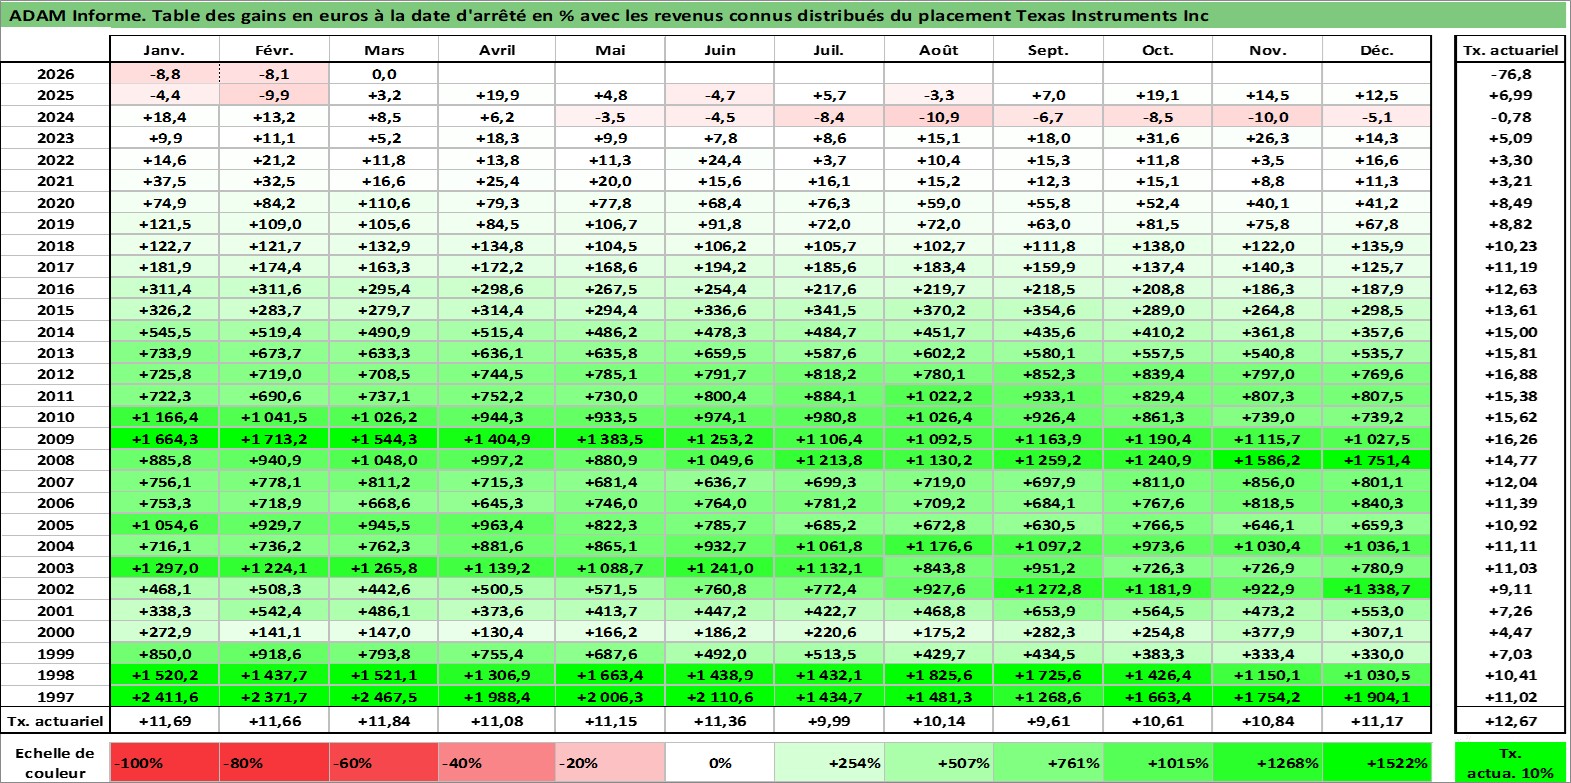Click the -100% red color scale swatch
This screenshot has height=783, width=1571.
164,762
